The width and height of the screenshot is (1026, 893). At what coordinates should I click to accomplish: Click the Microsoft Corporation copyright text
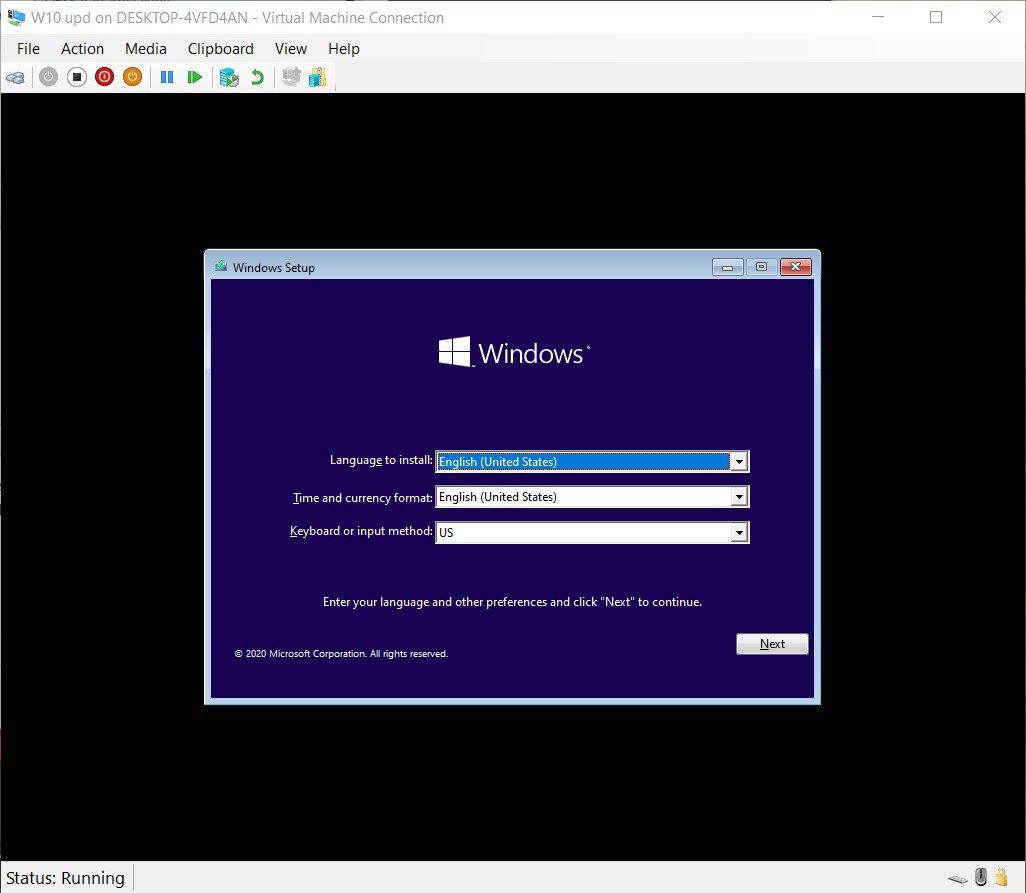(341, 654)
